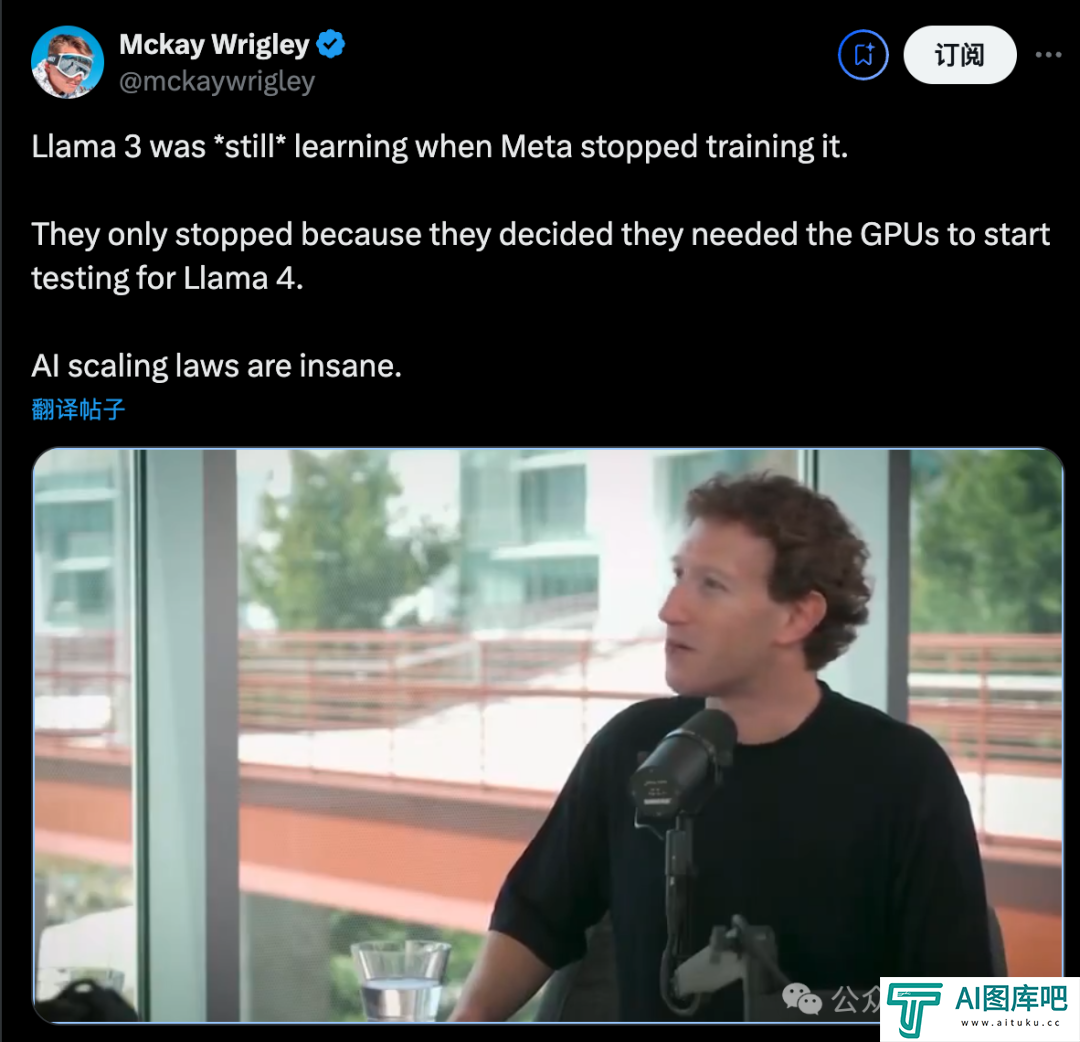Click the "Llama 3 was *still* learning" sentence
Viewport: 1080px width, 1042px height.
pos(439,147)
